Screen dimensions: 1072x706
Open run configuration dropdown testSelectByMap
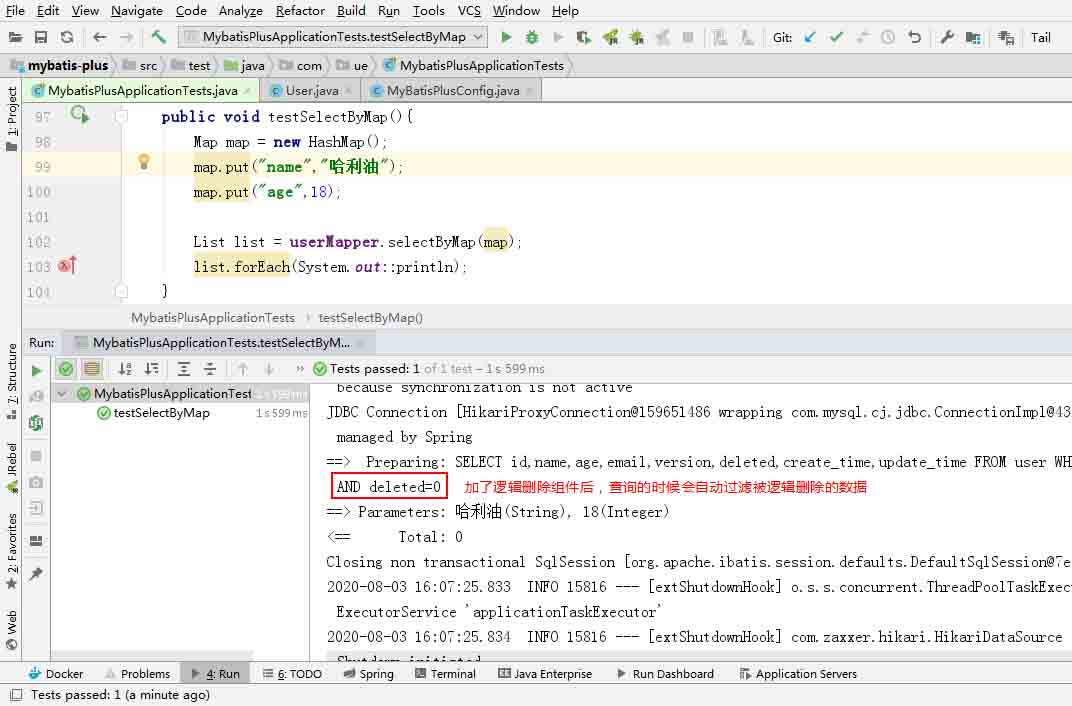pyautogui.click(x=333, y=37)
